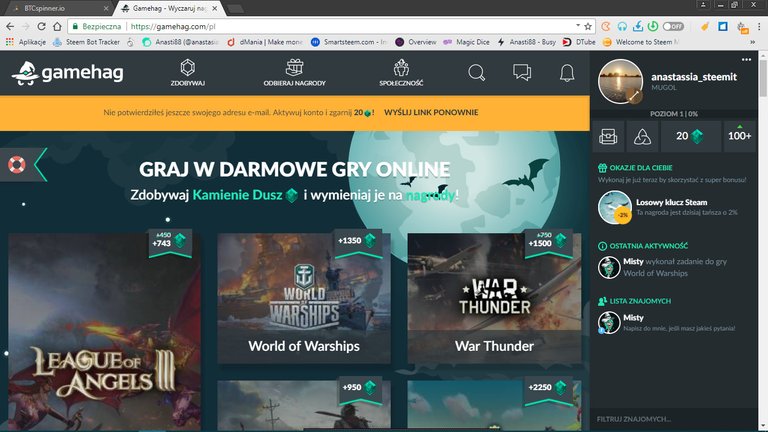Click the secure padlock Bezpieczna indicator
The image size is (768, 432).
(x=97, y=26)
